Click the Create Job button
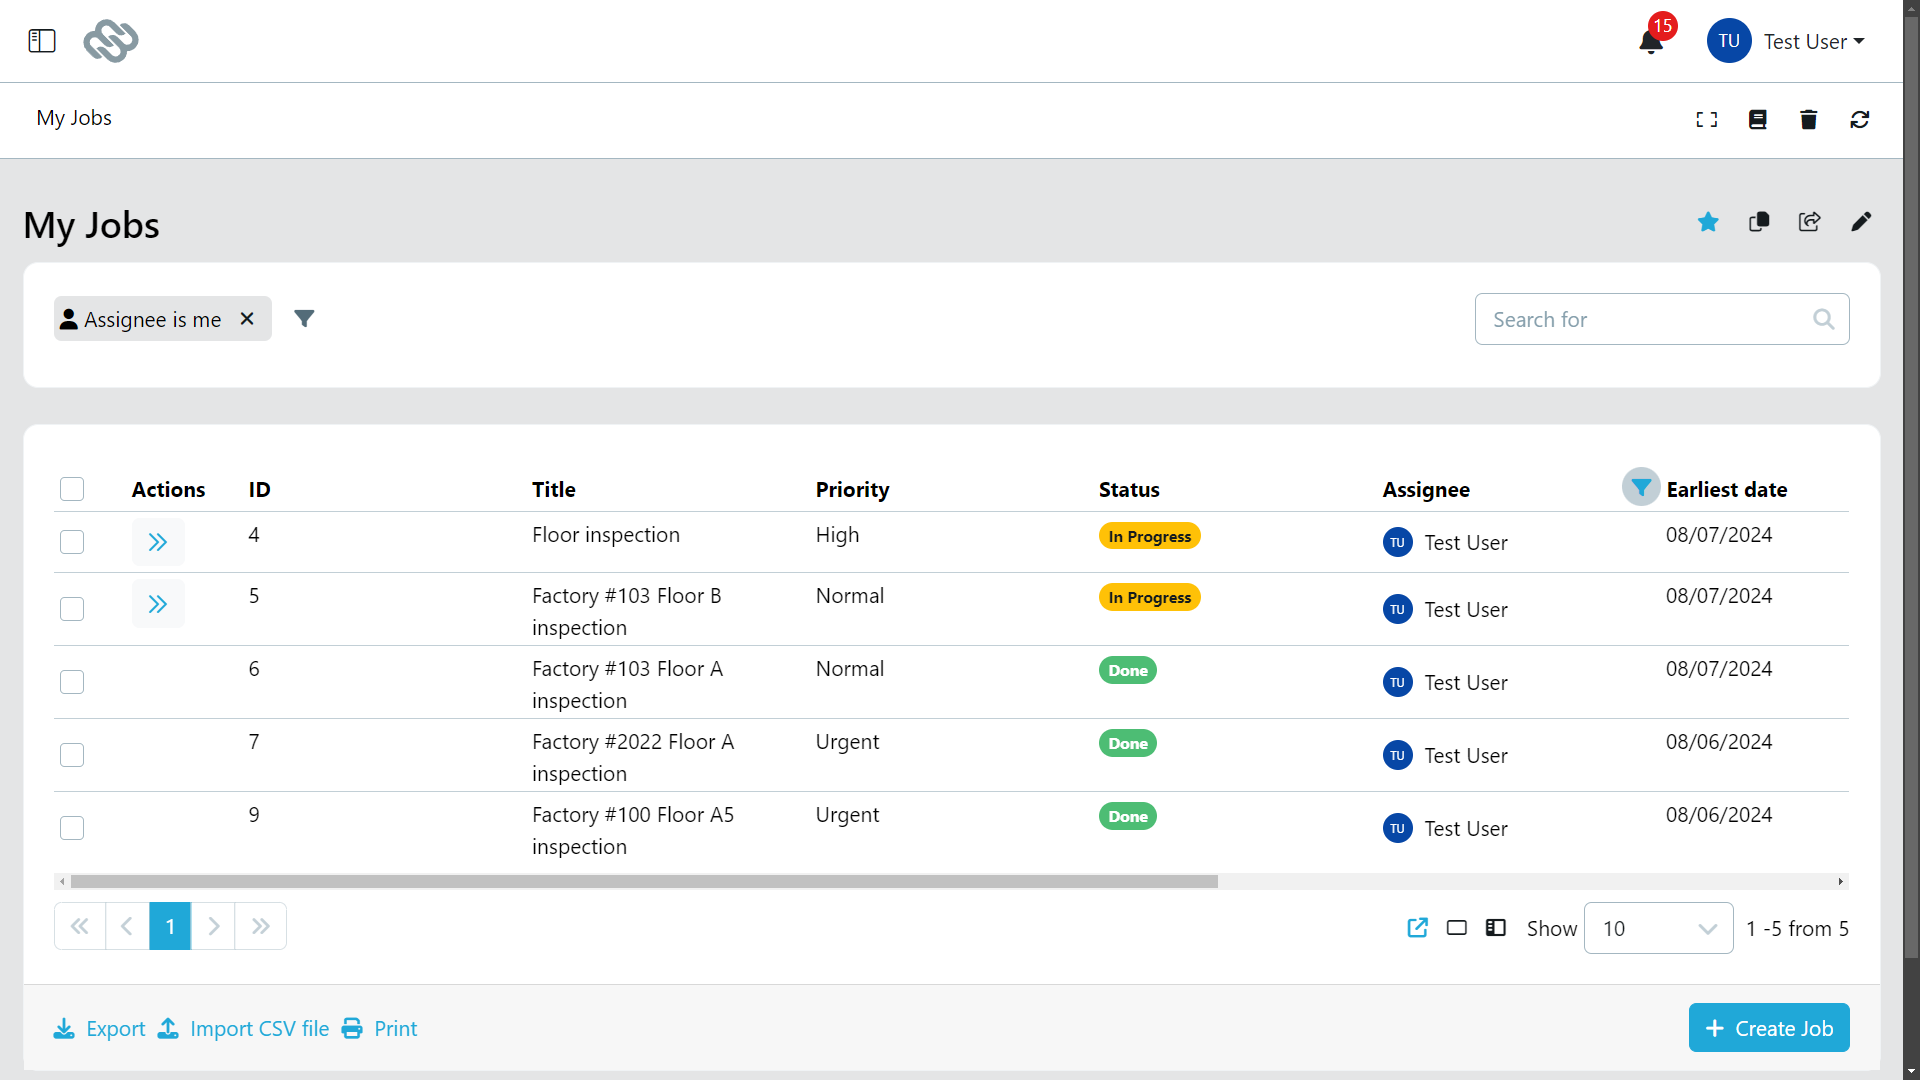This screenshot has height=1080, width=1920. pos(1768,1027)
